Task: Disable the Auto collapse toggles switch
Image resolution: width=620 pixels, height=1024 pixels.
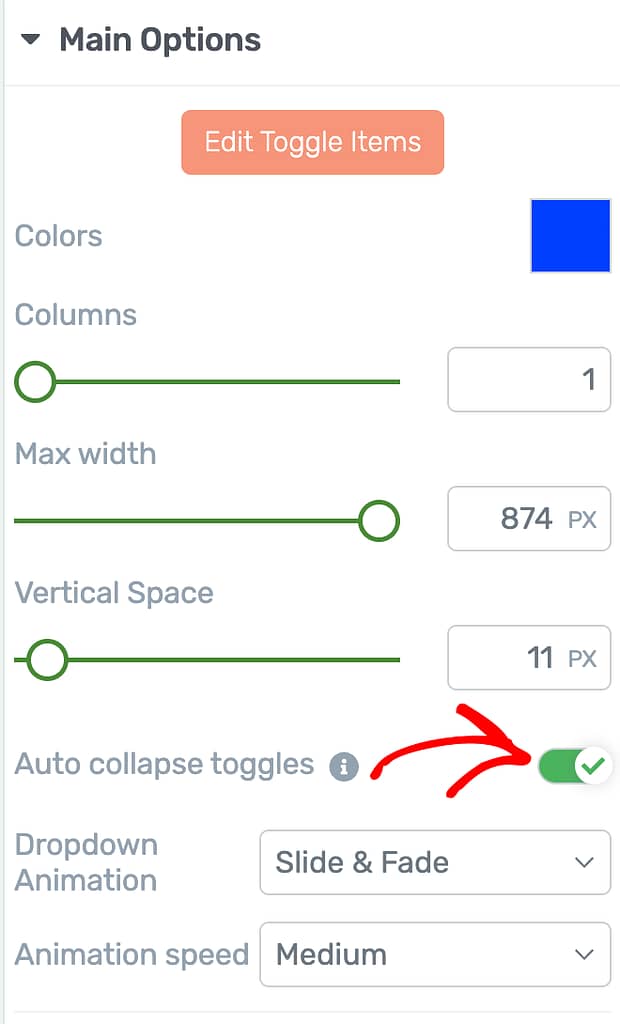Action: (575, 765)
